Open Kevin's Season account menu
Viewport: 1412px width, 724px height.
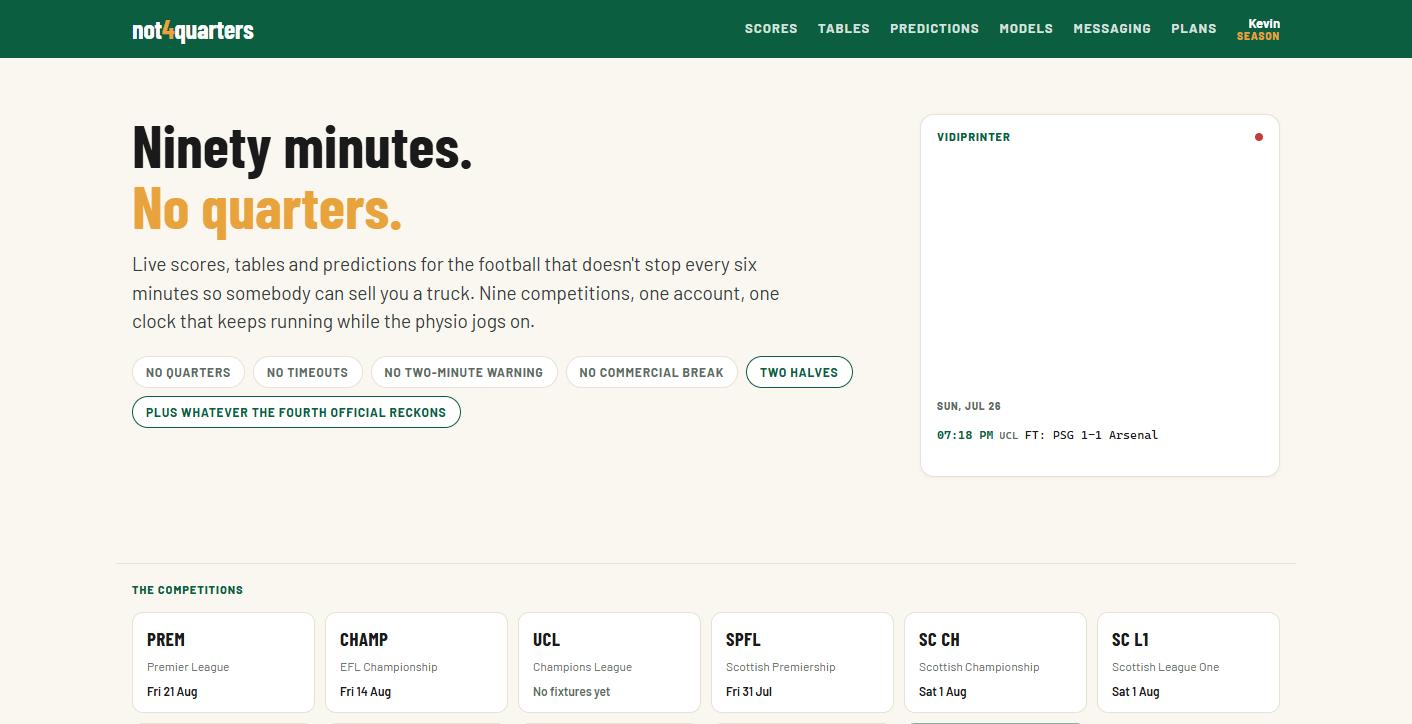pyautogui.click(x=1258, y=29)
